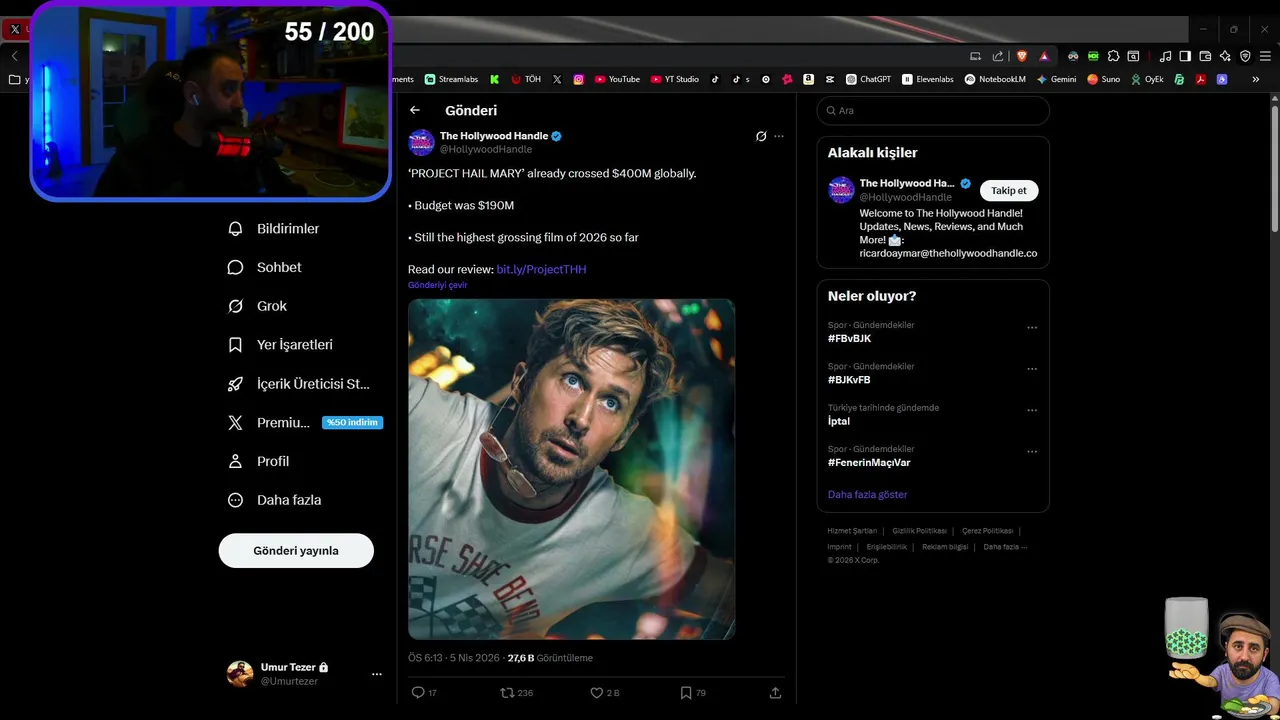Image resolution: width=1280 pixels, height=720 pixels.
Task: Open the Instagram bookmark icon
Action: pos(578,79)
